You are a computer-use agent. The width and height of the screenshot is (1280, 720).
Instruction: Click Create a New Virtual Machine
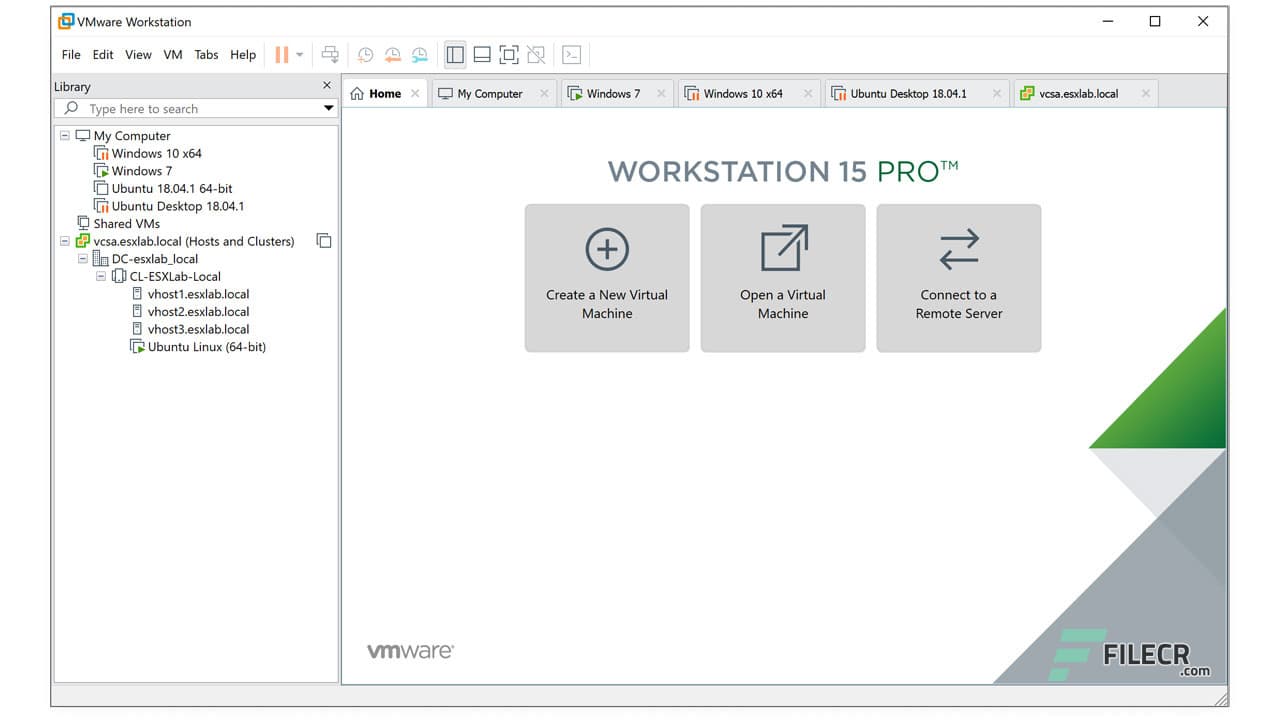607,278
